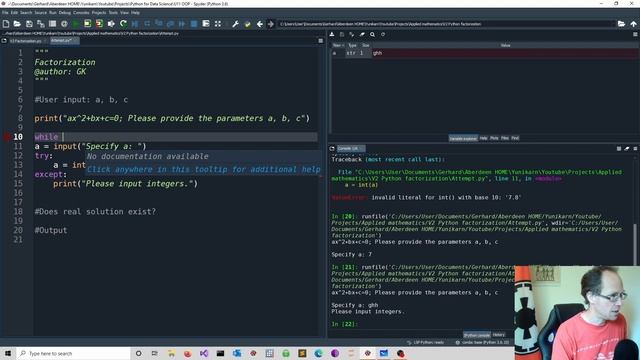Screen dimensions: 640x360
Task: Open the Edit menu
Action: click(14, 13)
